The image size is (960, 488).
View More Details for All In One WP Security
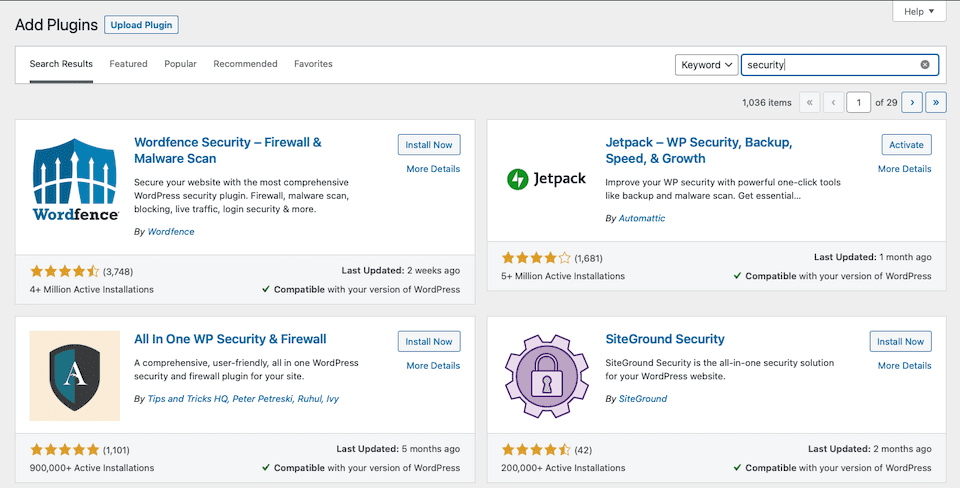(x=433, y=366)
